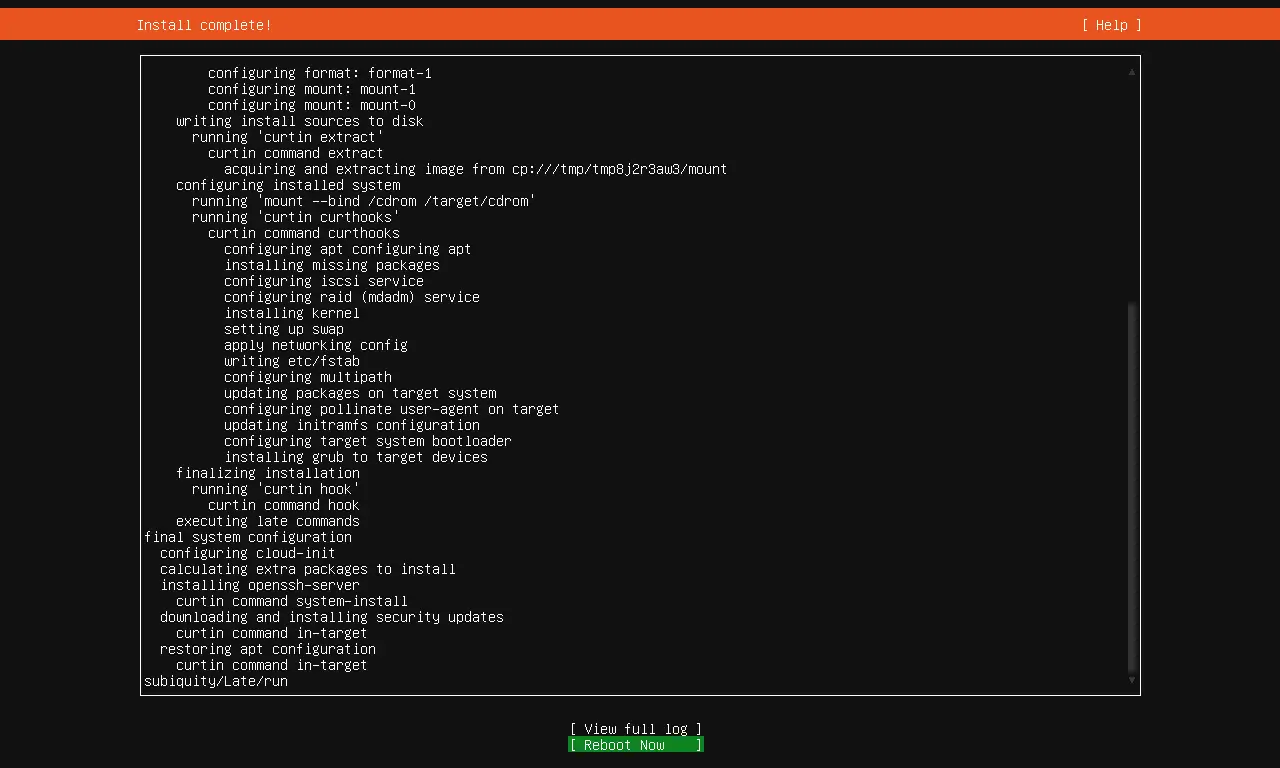Select 'downloading and installing security updates' line

(x=332, y=617)
